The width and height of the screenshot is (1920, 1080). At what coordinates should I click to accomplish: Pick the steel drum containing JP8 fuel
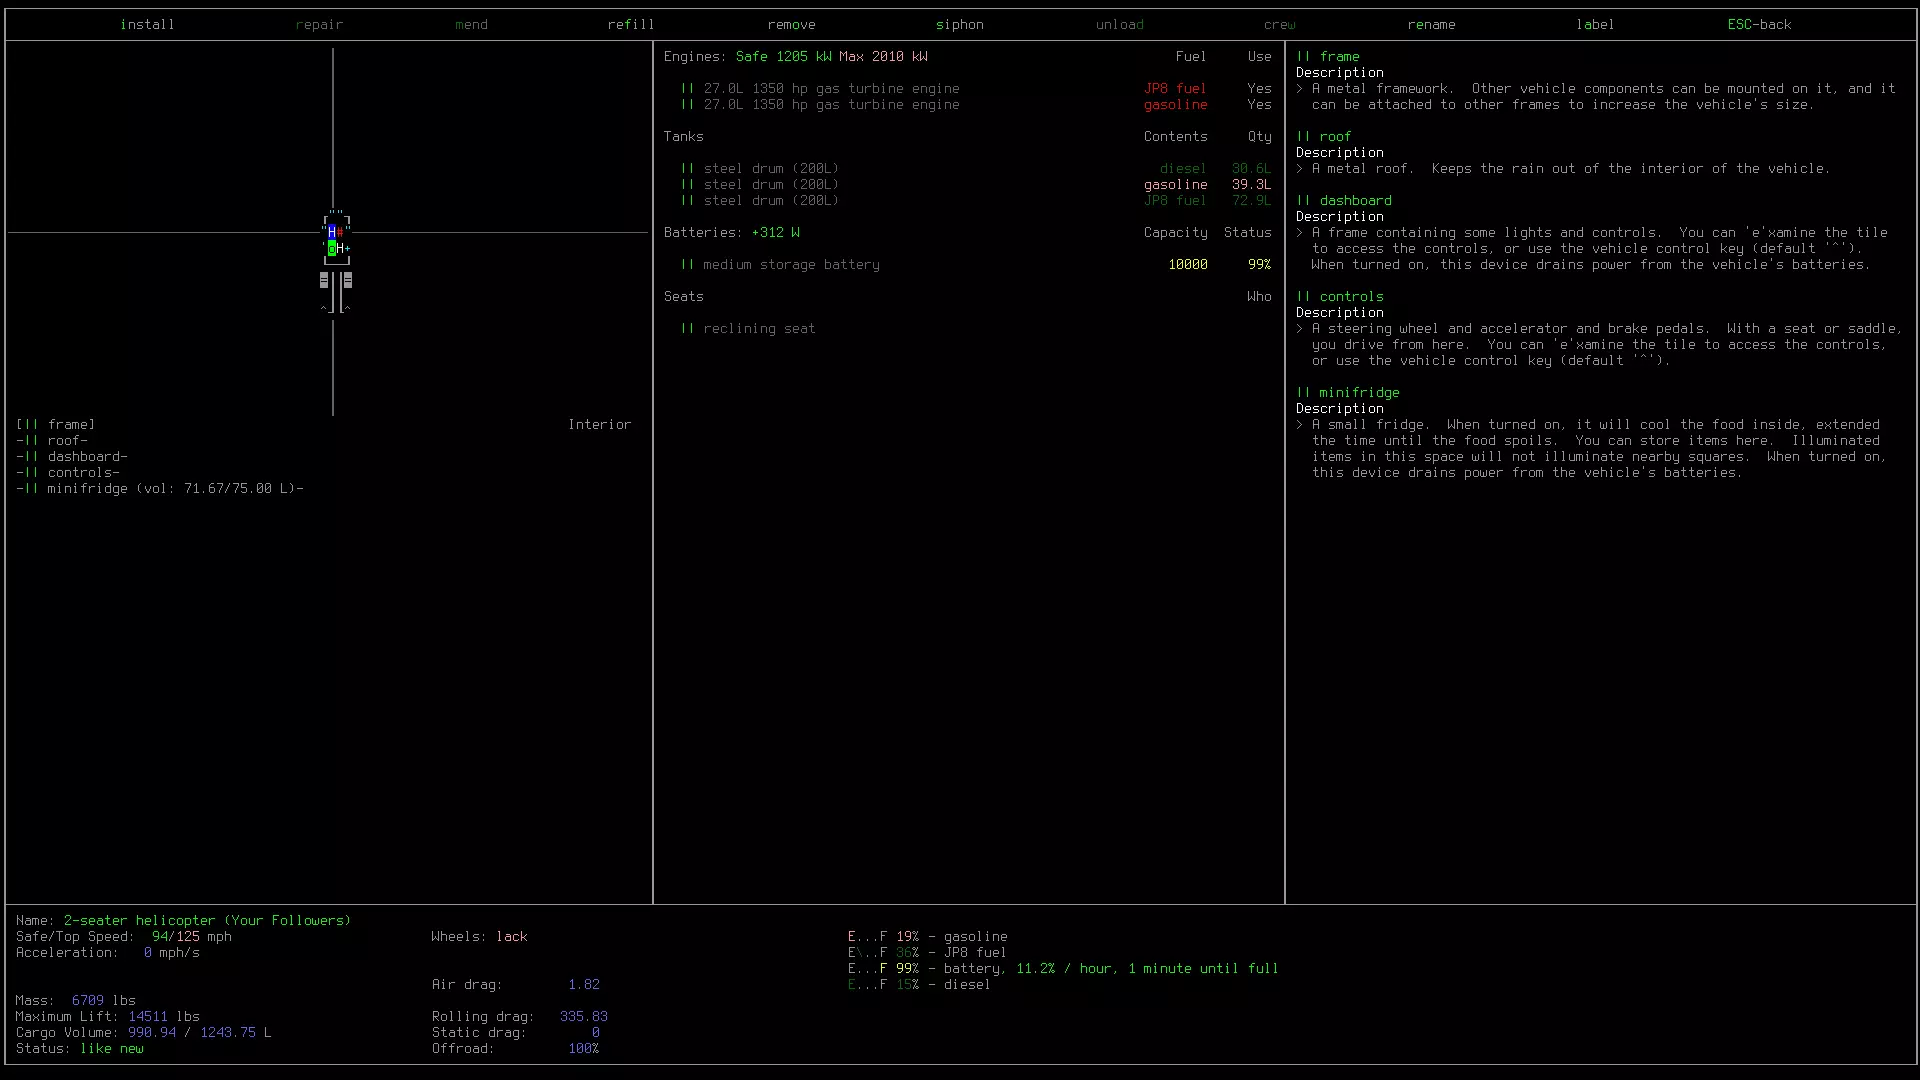point(975,200)
